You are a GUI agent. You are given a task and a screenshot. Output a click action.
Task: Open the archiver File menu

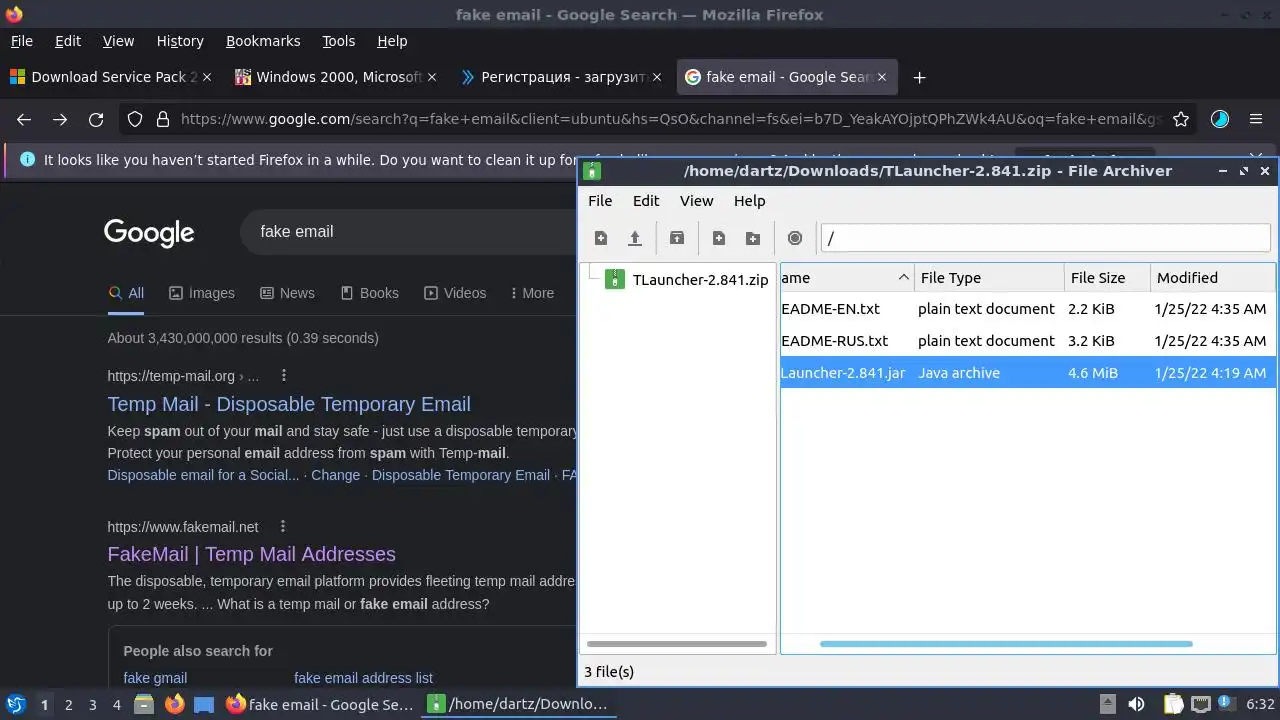[x=600, y=200]
